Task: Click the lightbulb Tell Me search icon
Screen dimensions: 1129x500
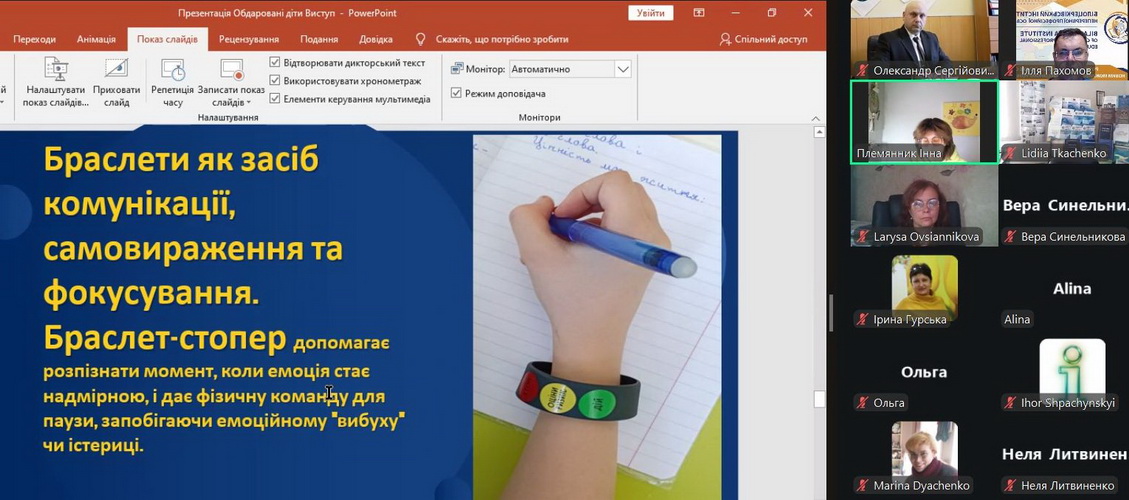Action: (x=420, y=39)
